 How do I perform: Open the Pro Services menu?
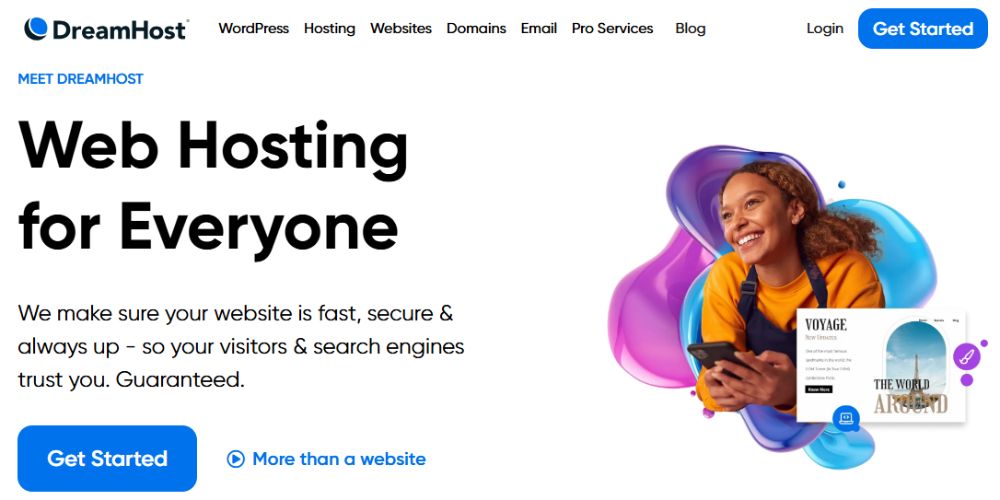[x=612, y=29]
